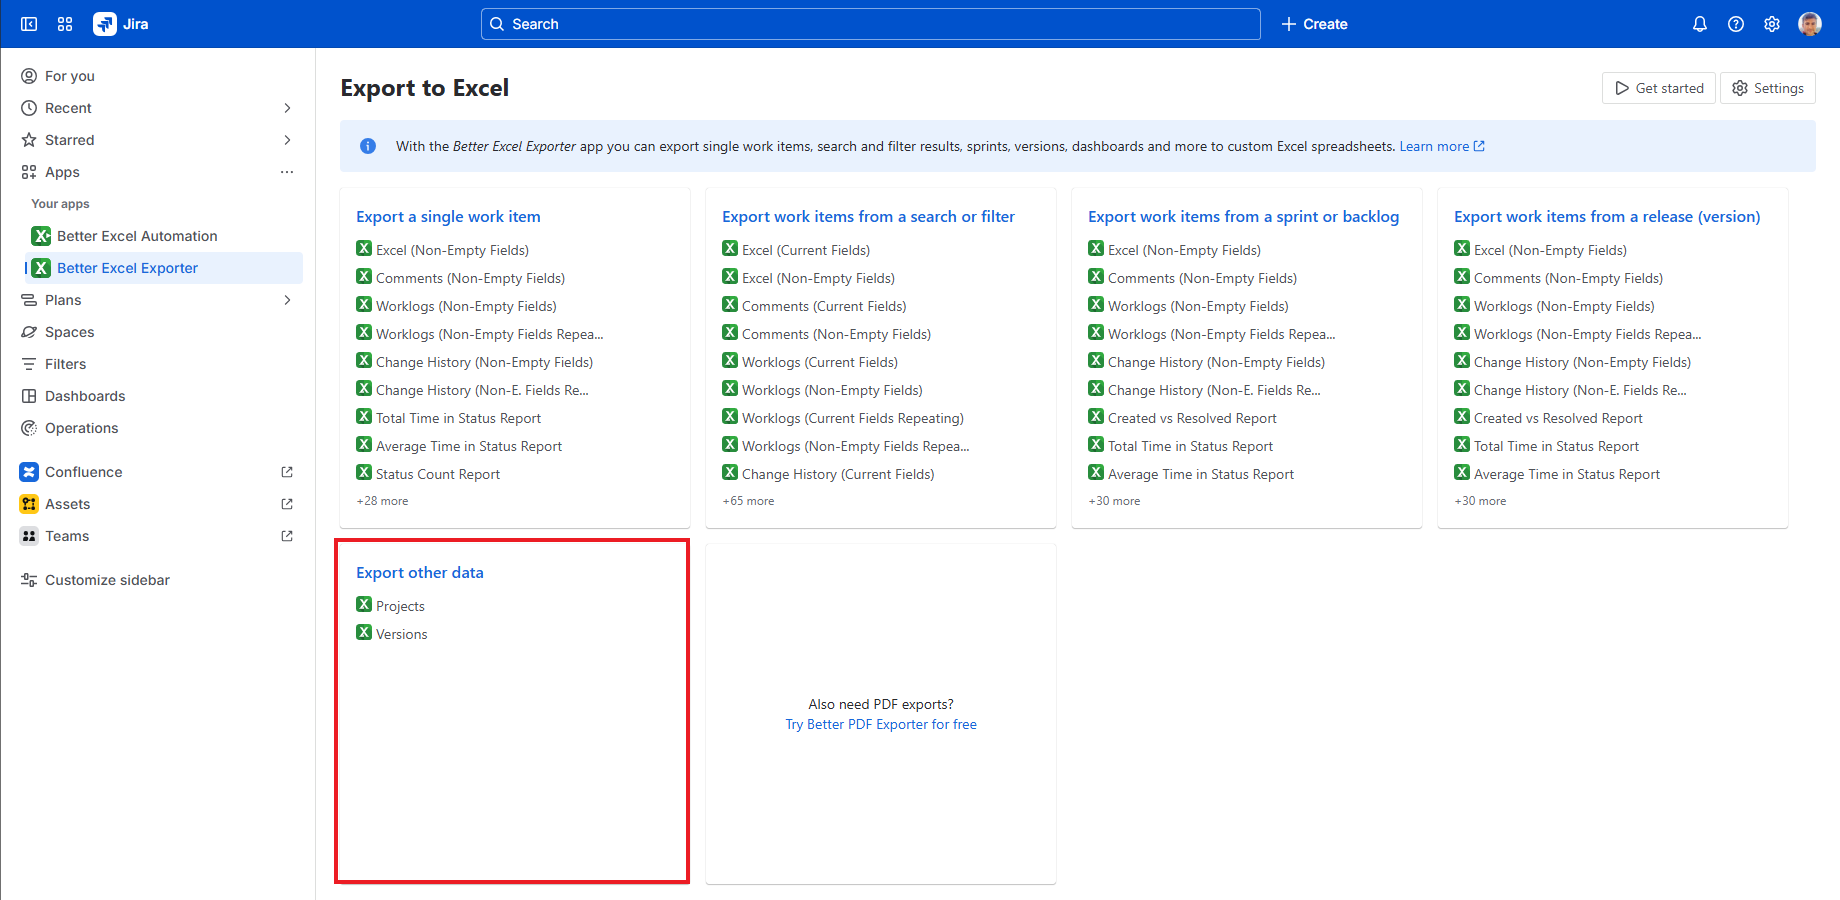Click the Get started button

tap(1658, 88)
